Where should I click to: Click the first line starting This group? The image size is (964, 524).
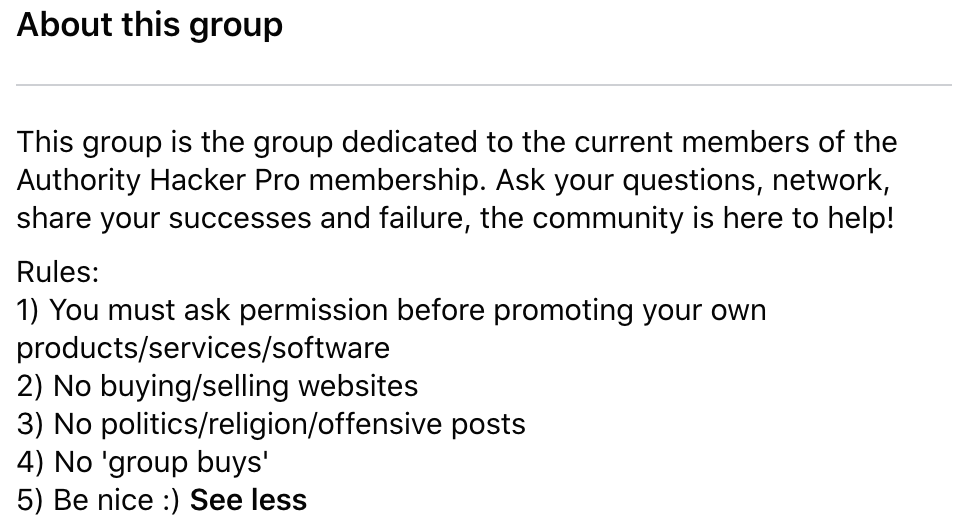click(456, 142)
